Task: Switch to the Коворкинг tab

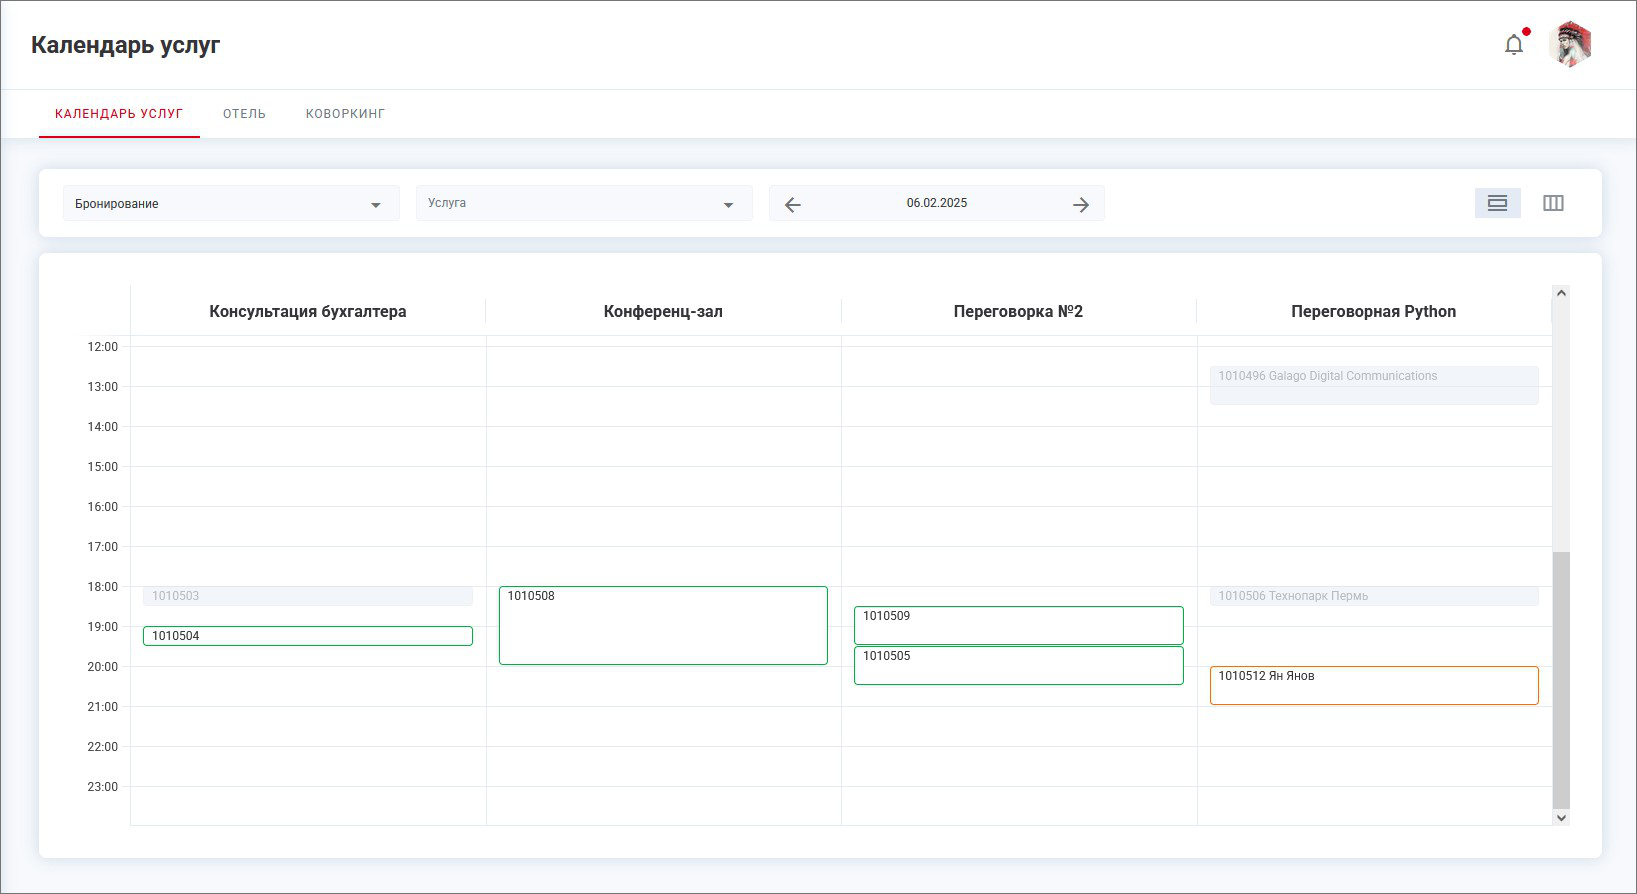Action: [x=345, y=114]
